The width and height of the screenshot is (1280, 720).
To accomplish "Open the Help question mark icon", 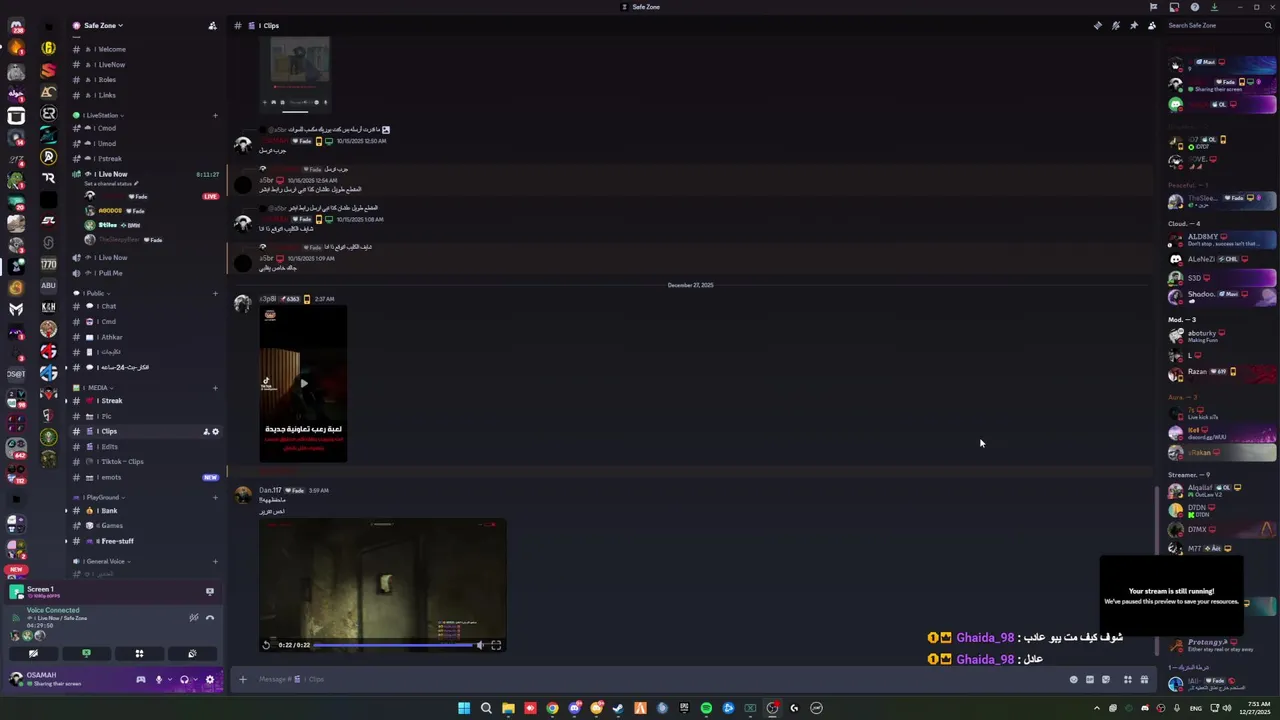I will [x=1195, y=7].
